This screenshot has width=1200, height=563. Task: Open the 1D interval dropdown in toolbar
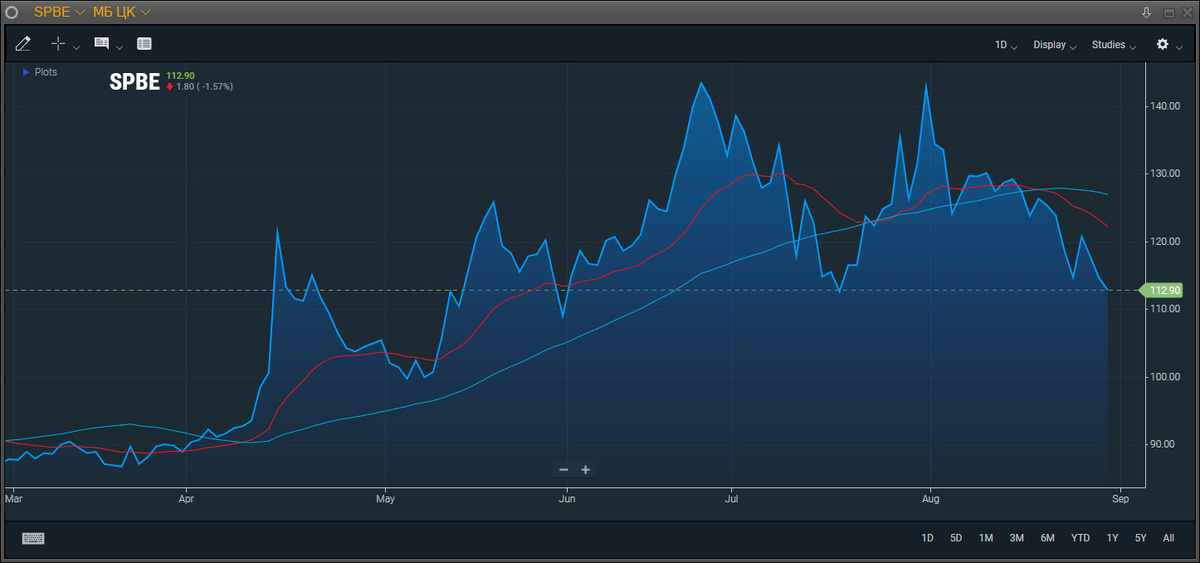pyautogui.click(x=1006, y=45)
